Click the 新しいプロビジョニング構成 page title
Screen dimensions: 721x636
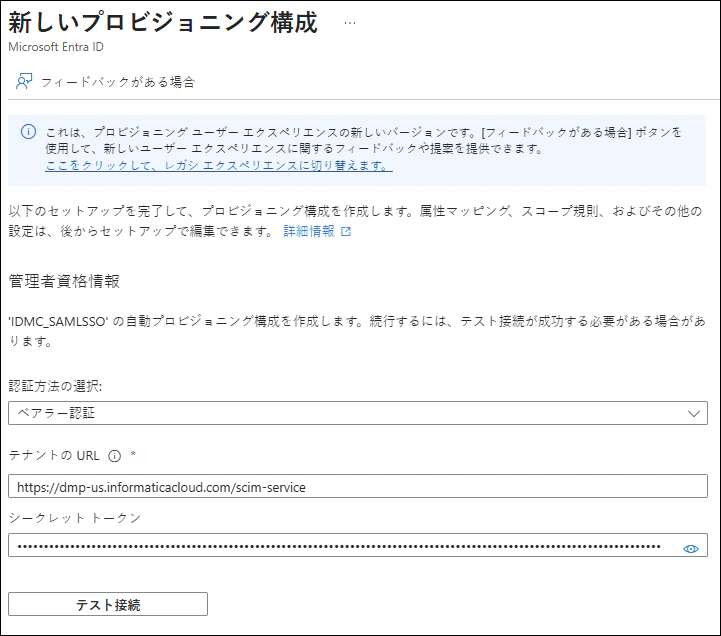click(x=163, y=22)
